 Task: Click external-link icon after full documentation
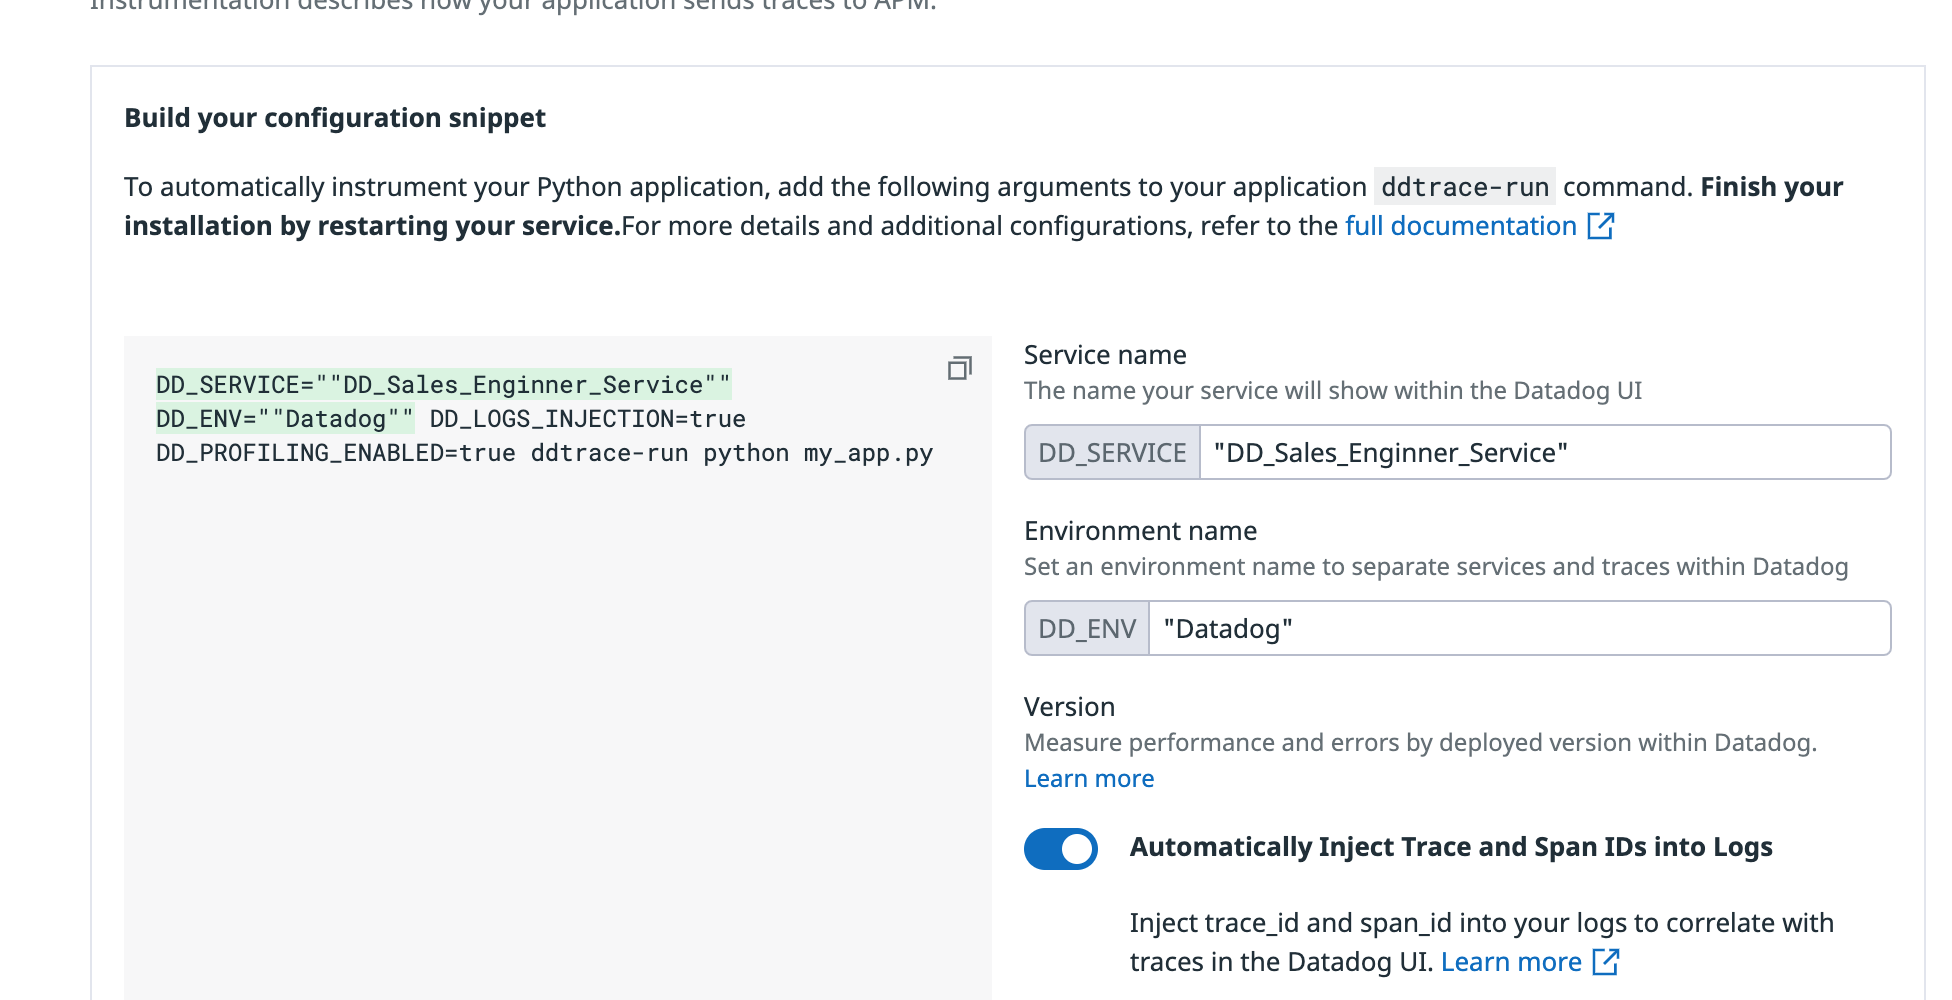1601,226
